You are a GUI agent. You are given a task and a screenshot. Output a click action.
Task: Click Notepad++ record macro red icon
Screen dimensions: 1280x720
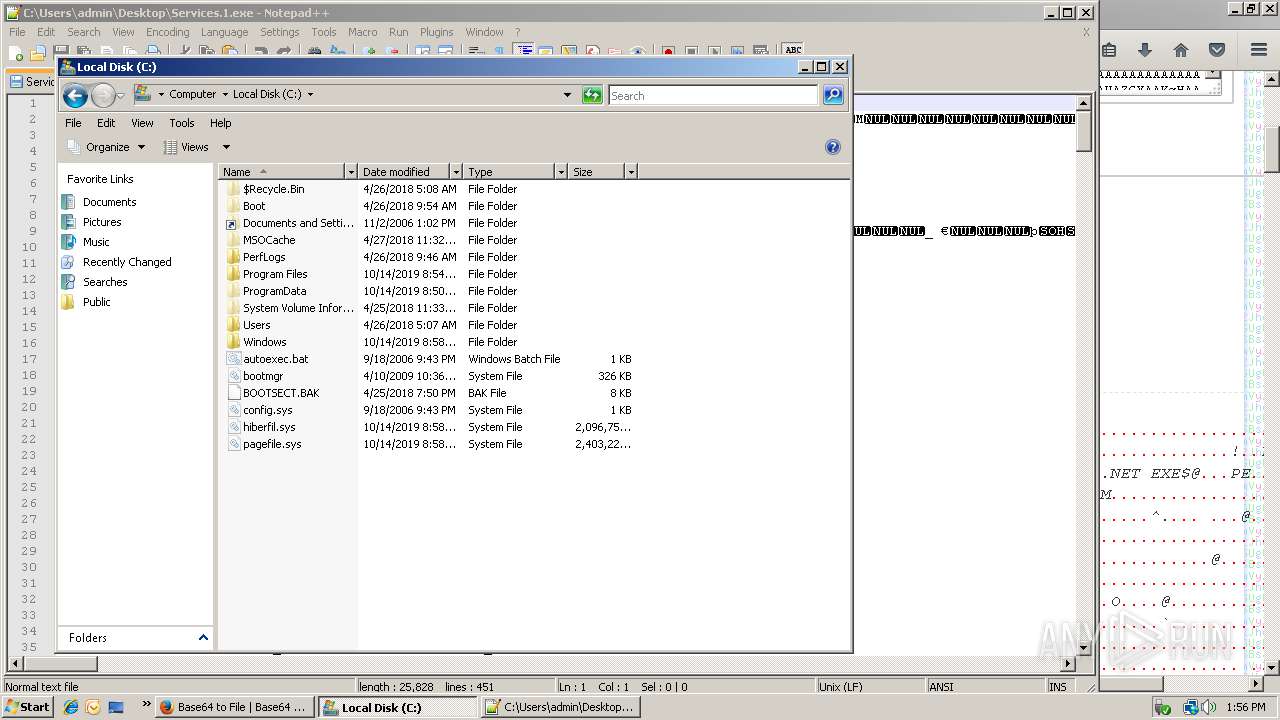[668, 51]
